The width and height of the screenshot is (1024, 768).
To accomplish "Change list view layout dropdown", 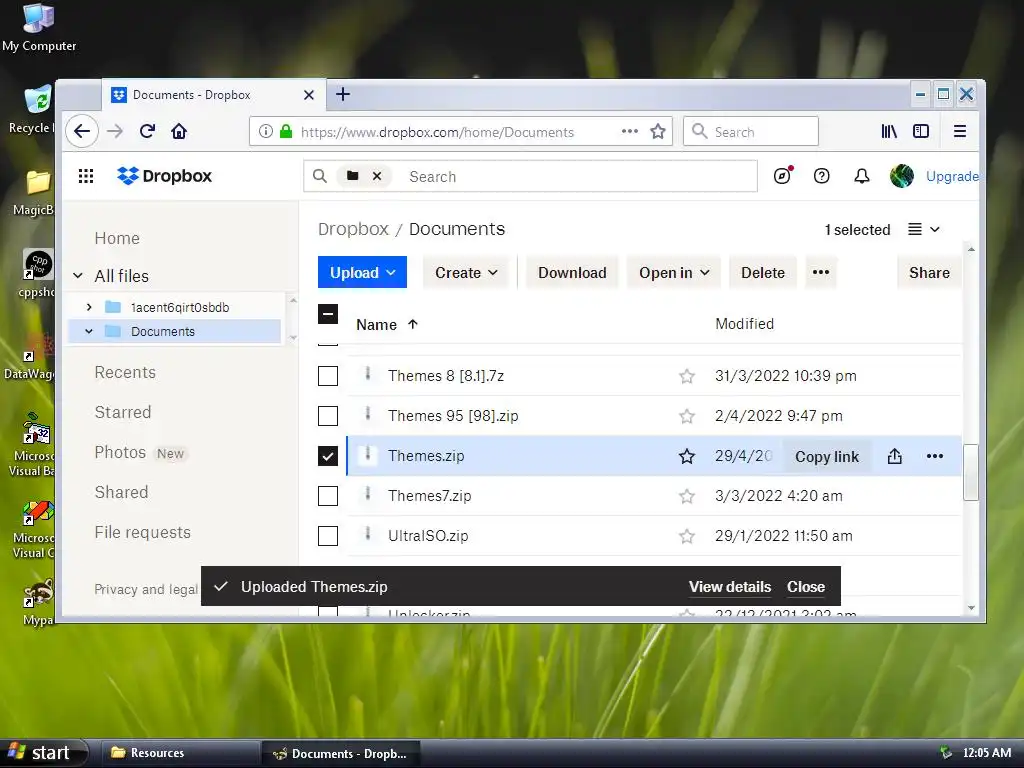I will point(924,229).
